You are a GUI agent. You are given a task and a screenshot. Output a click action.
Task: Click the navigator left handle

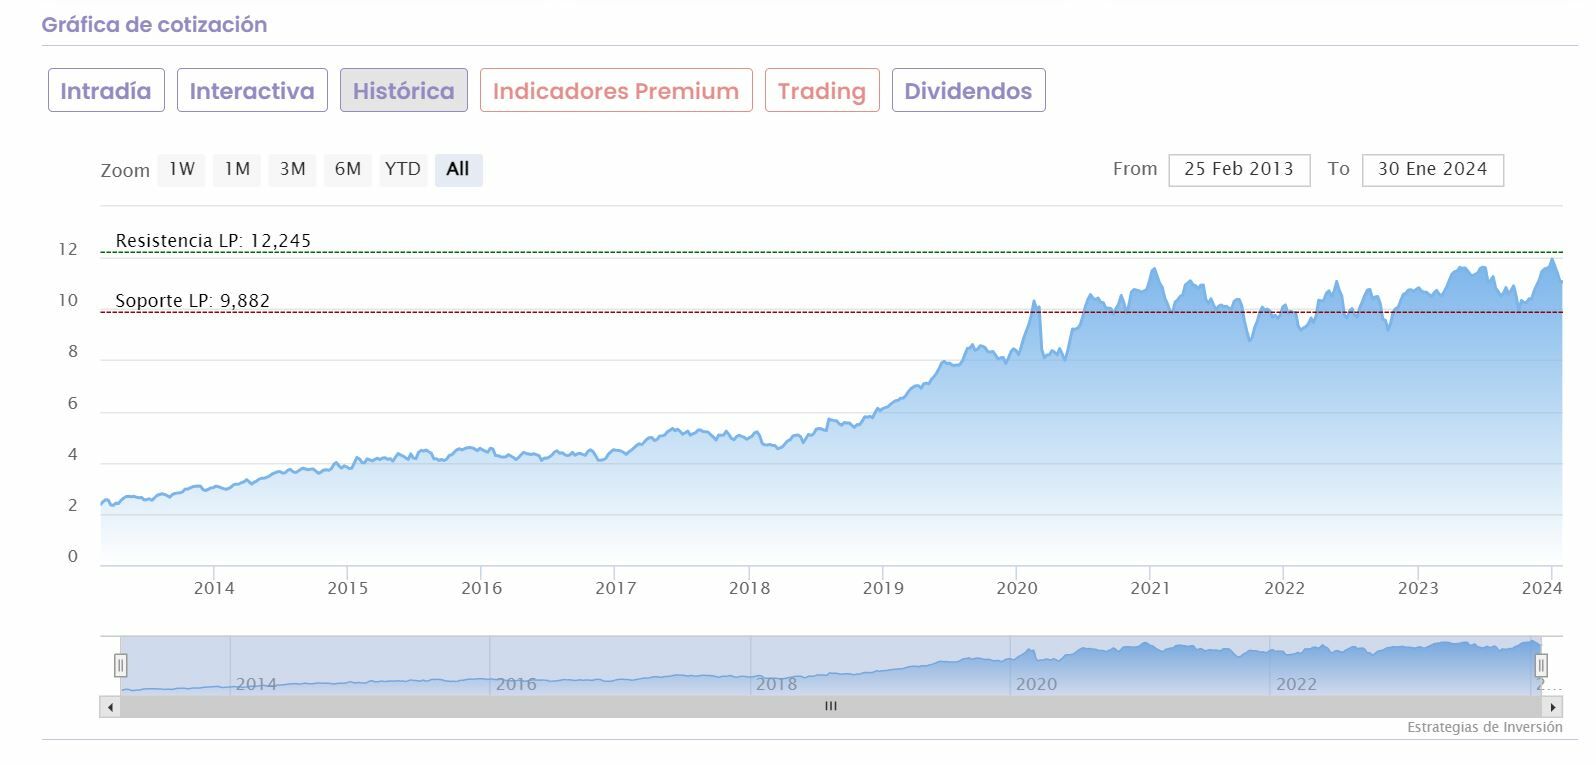[x=120, y=665]
